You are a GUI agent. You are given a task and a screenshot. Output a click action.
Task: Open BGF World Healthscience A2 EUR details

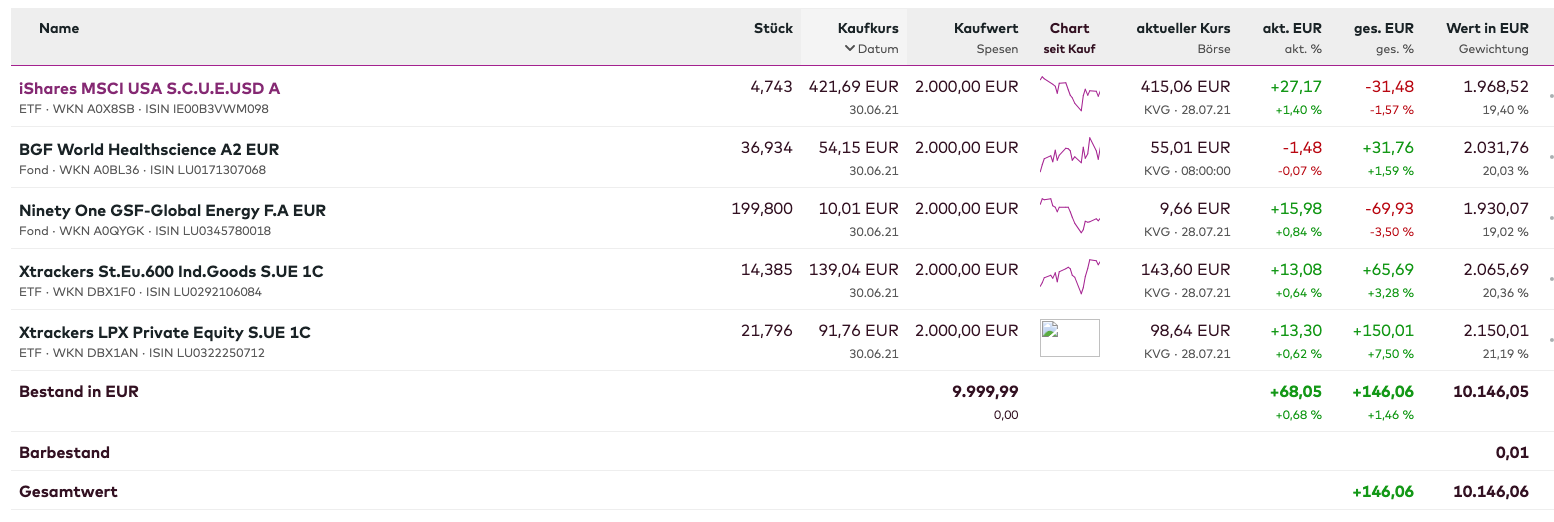point(149,150)
